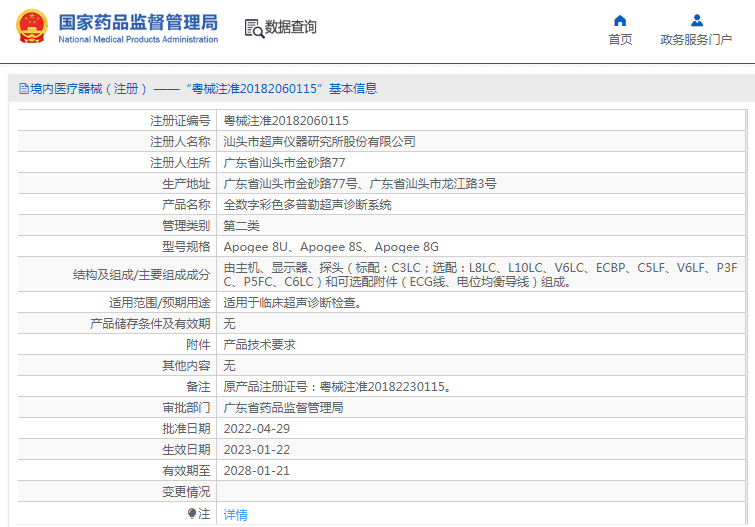755x527 pixels.
Task: Open the 数据查询 search icon
Action: [x=254, y=28]
